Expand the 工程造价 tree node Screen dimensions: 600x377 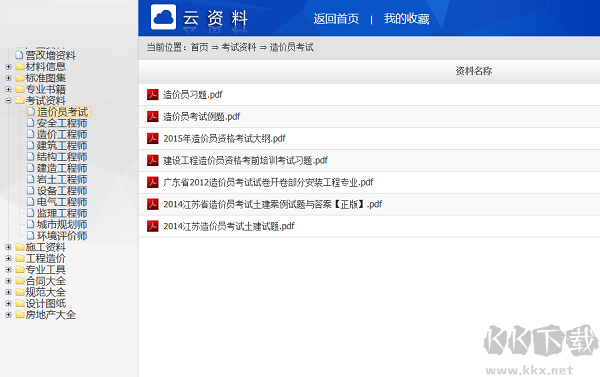click(8, 258)
